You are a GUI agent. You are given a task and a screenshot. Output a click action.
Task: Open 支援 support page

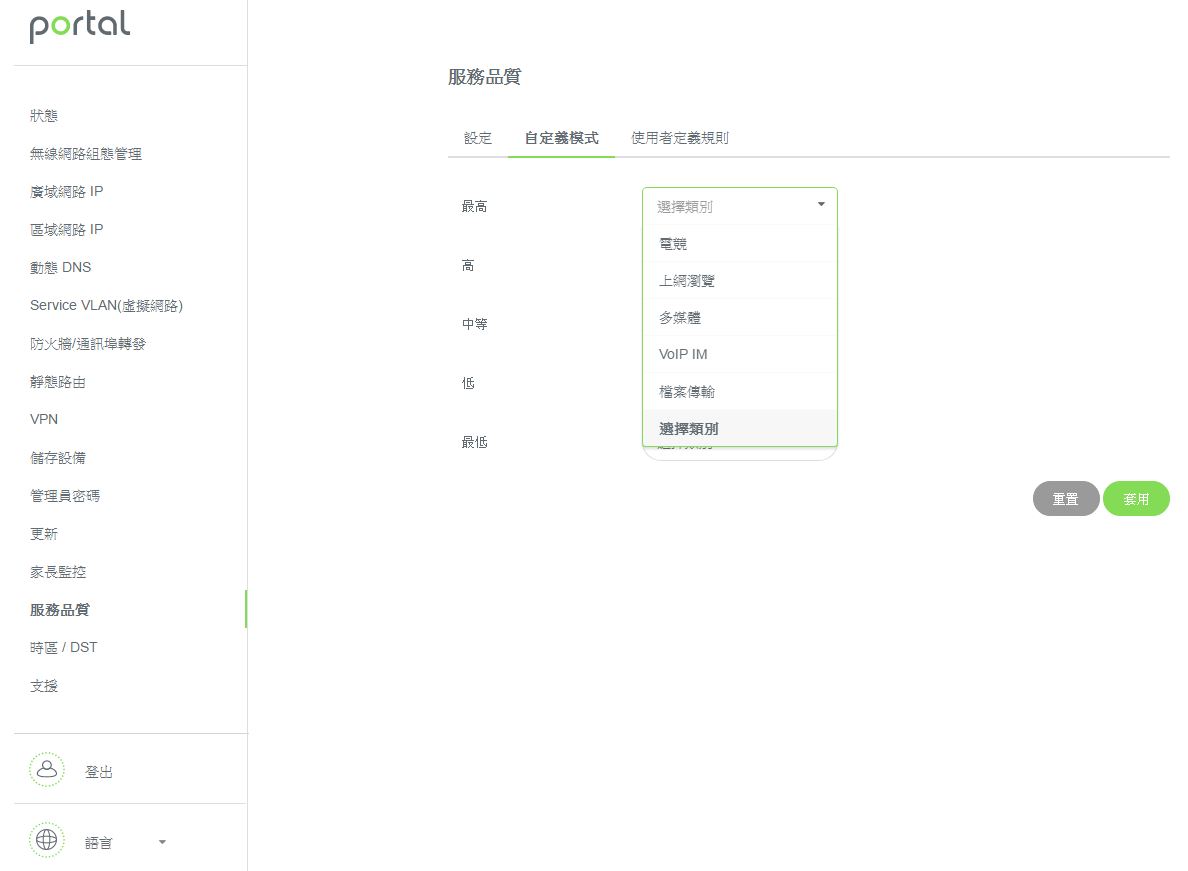pos(44,685)
